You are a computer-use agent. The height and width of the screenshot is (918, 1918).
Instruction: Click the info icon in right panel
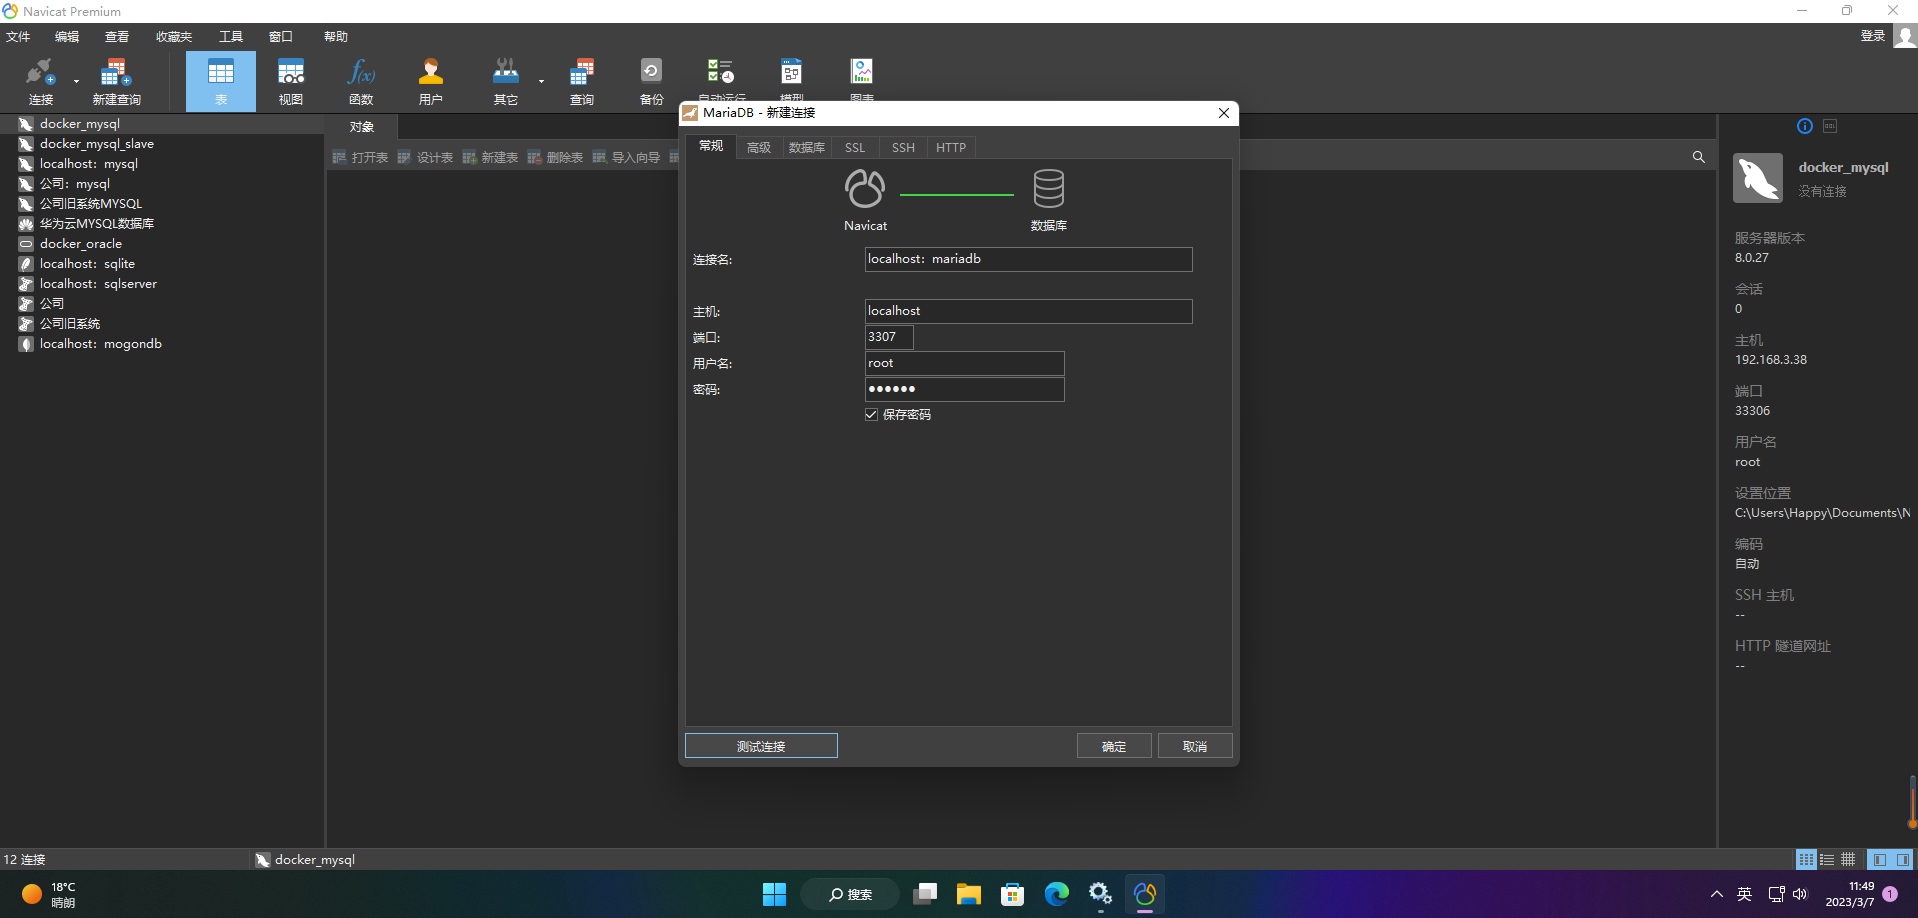[x=1805, y=126]
